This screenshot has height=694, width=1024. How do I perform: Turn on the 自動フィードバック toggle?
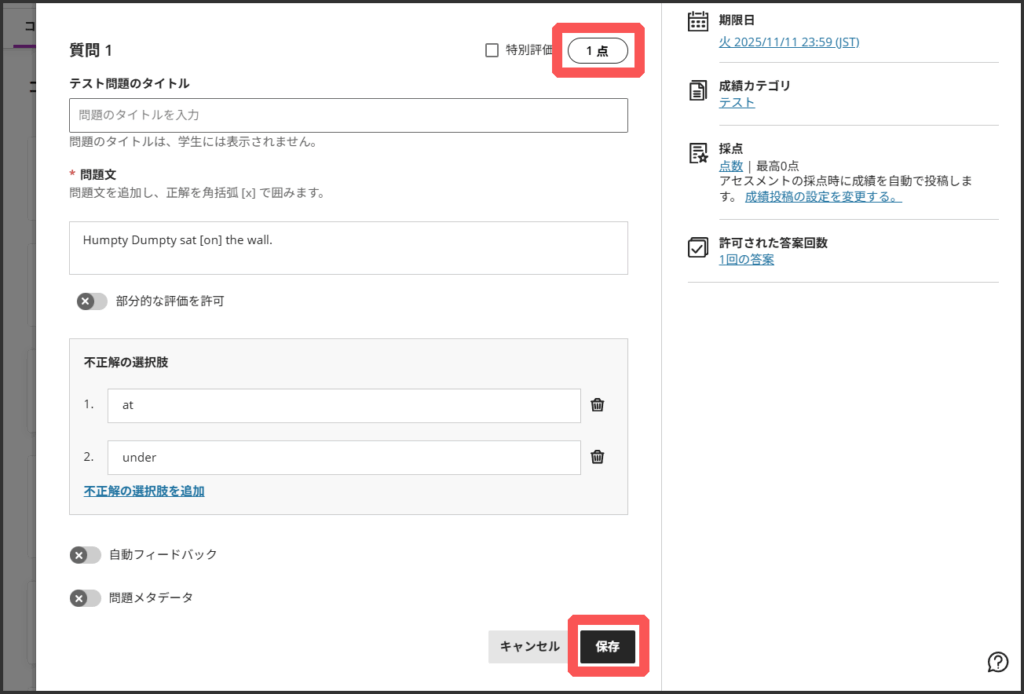coord(86,555)
